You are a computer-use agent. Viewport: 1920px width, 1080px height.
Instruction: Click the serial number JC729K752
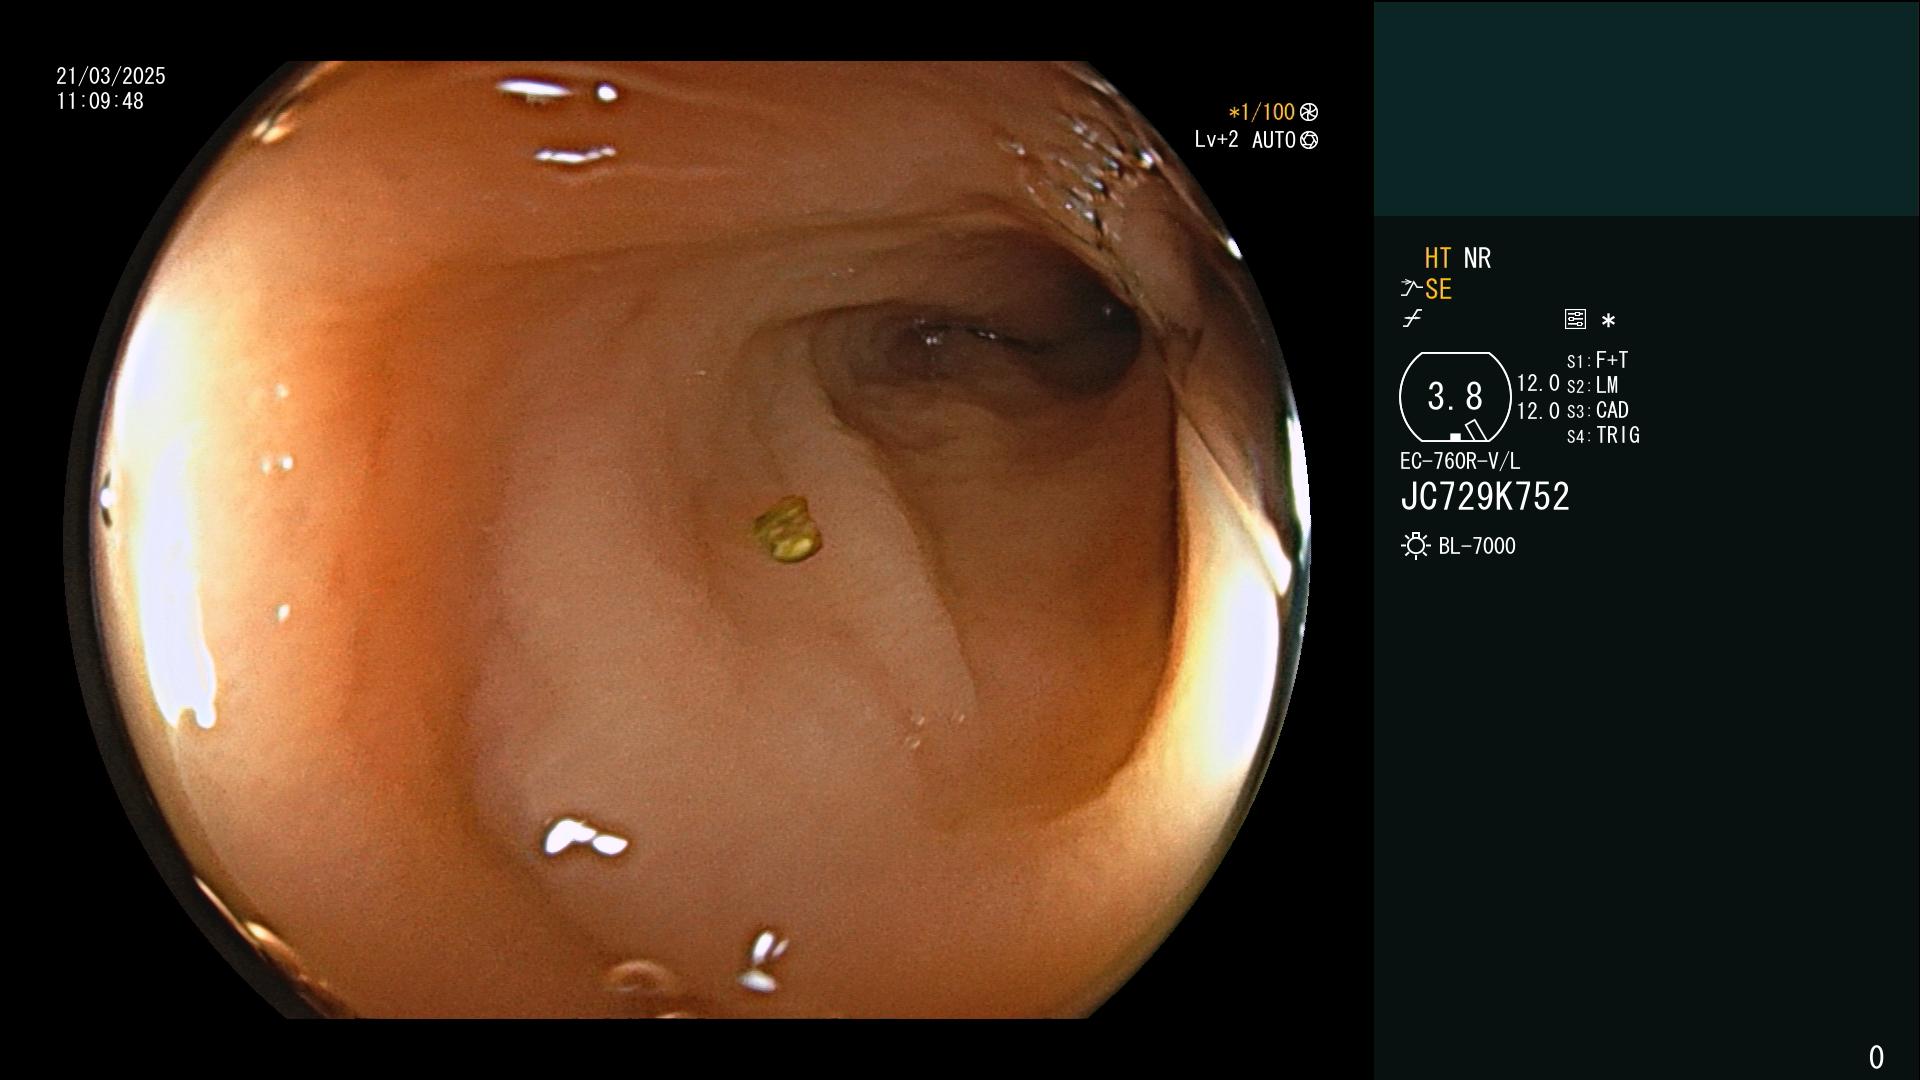1485,497
